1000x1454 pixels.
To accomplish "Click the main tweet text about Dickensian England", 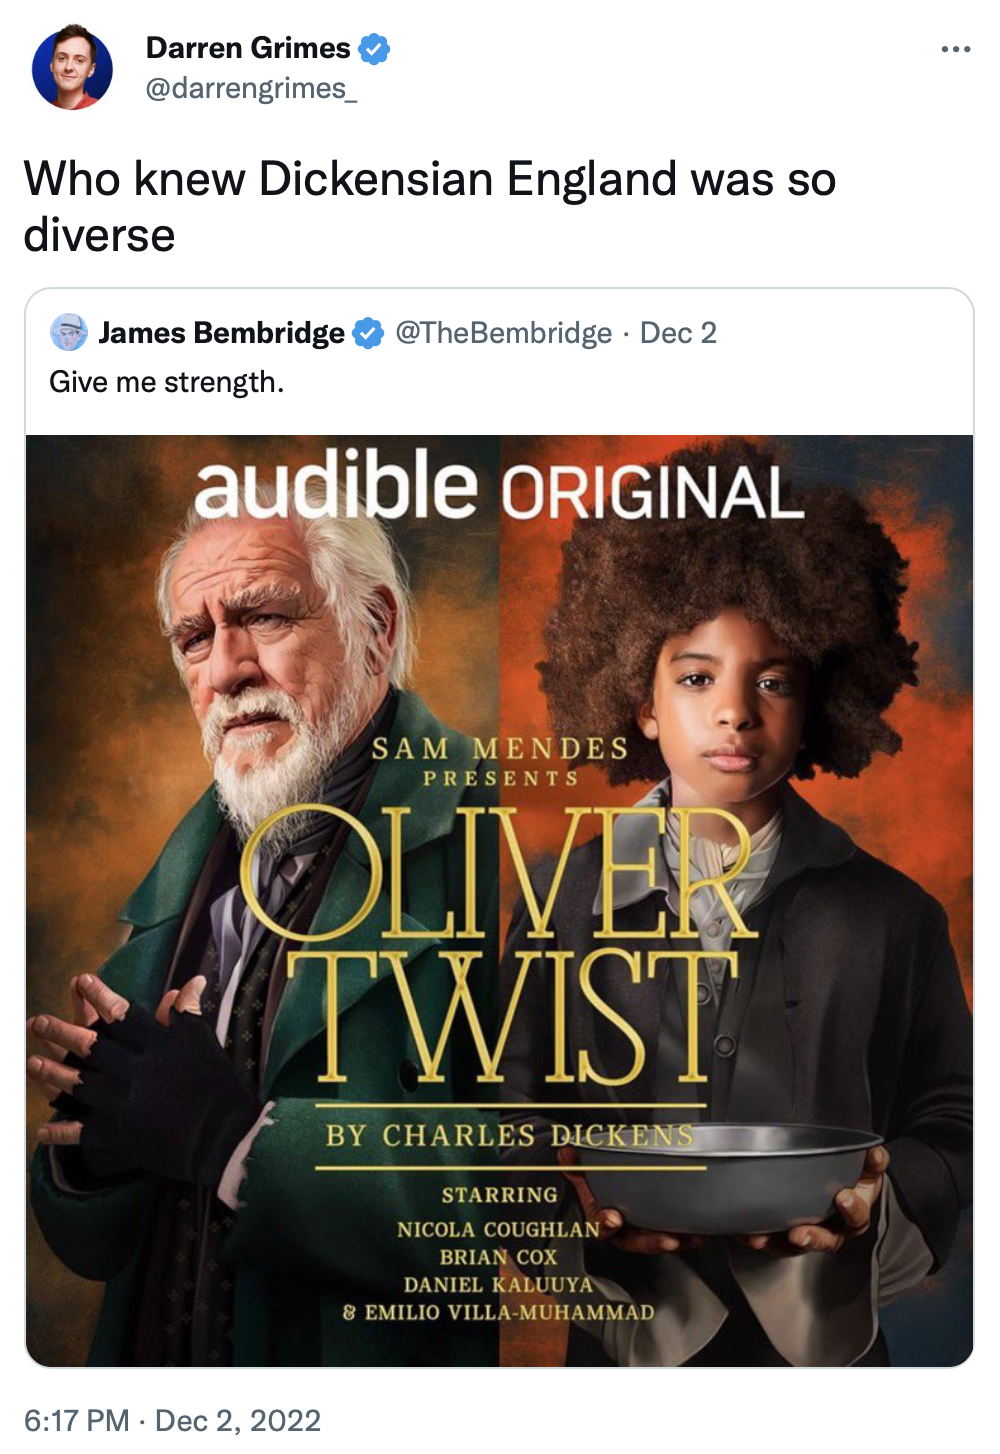I will click(430, 207).
